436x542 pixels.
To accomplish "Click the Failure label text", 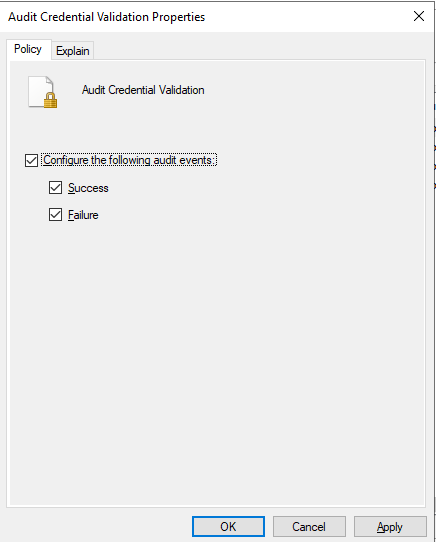I will point(83,215).
